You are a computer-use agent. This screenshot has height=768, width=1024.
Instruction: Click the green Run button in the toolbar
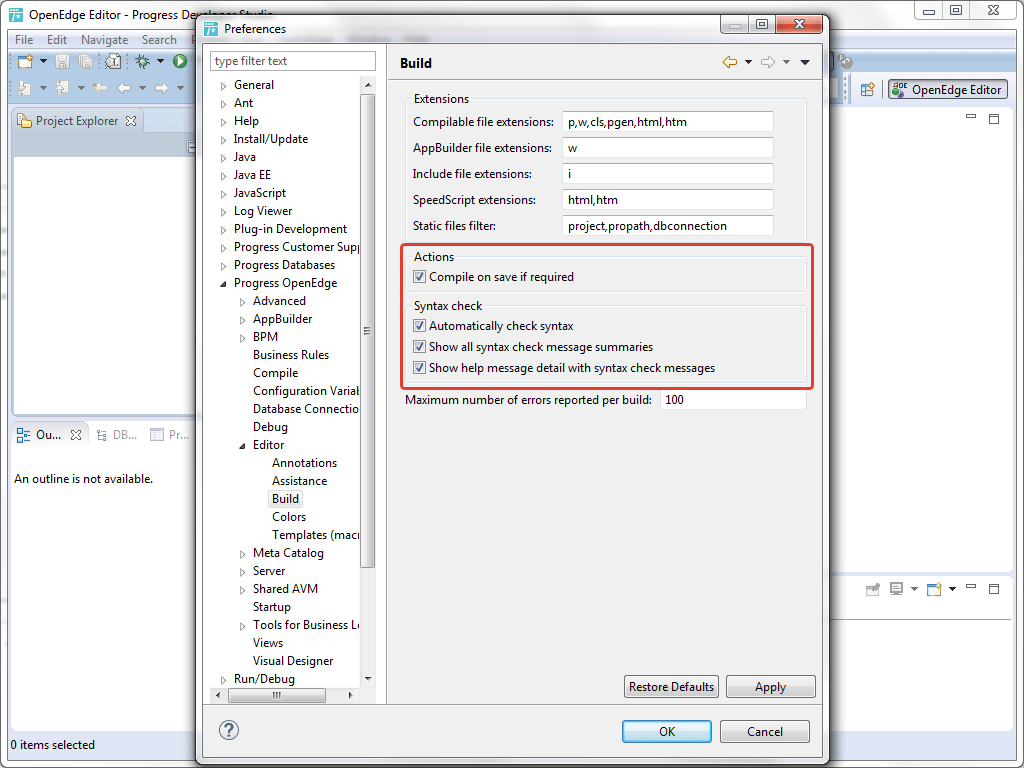pyautogui.click(x=180, y=61)
